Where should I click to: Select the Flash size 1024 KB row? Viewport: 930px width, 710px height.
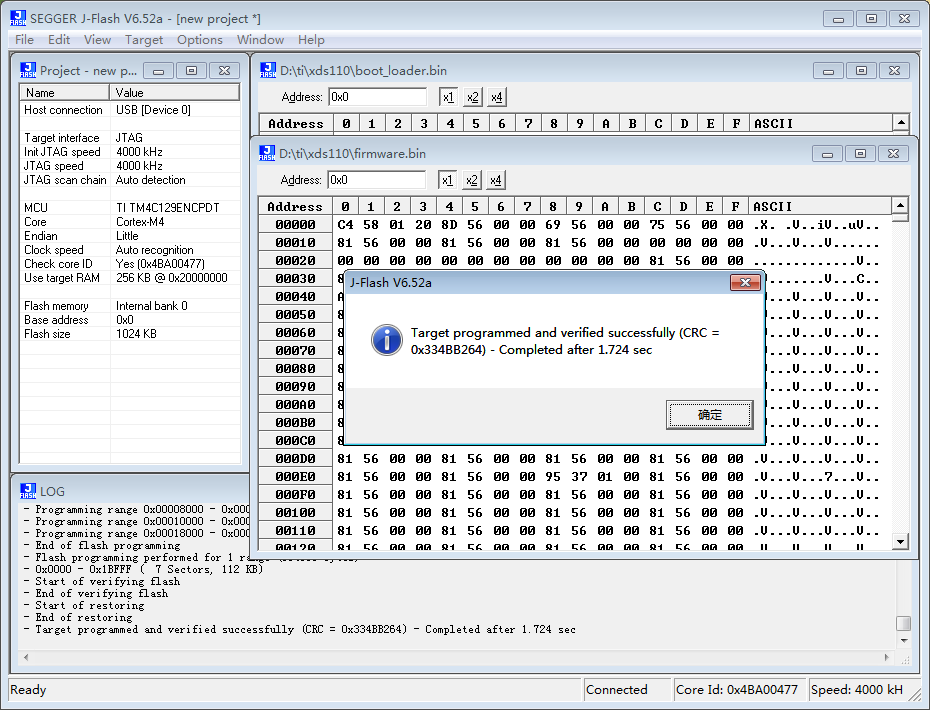pyautogui.click(x=130, y=334)
